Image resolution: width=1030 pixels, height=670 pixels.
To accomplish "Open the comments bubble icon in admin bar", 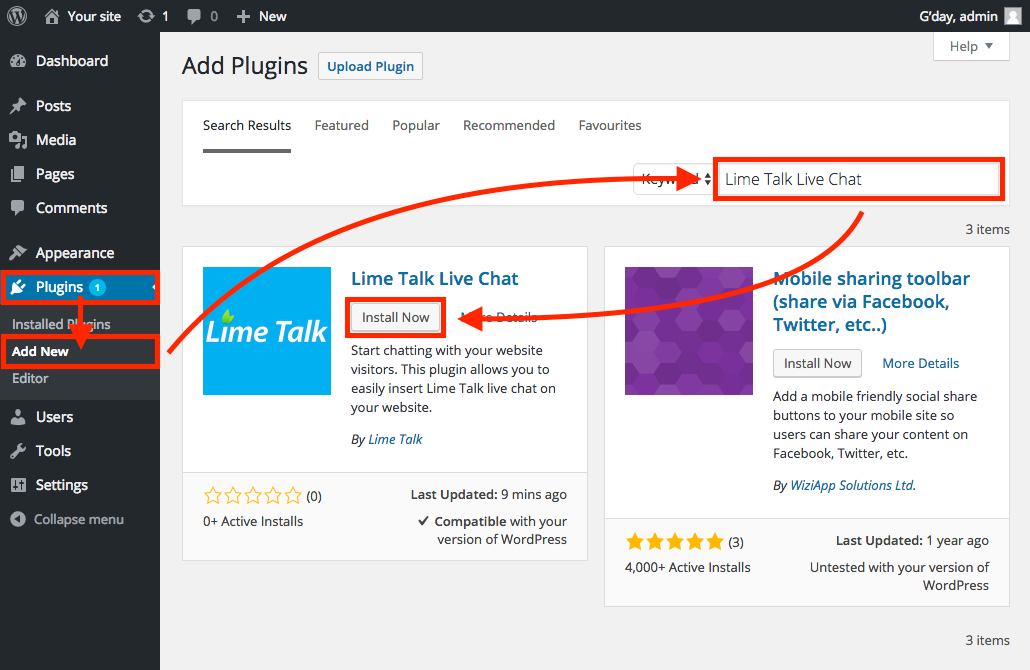I will pyautogui.click(x=194, y=16).
